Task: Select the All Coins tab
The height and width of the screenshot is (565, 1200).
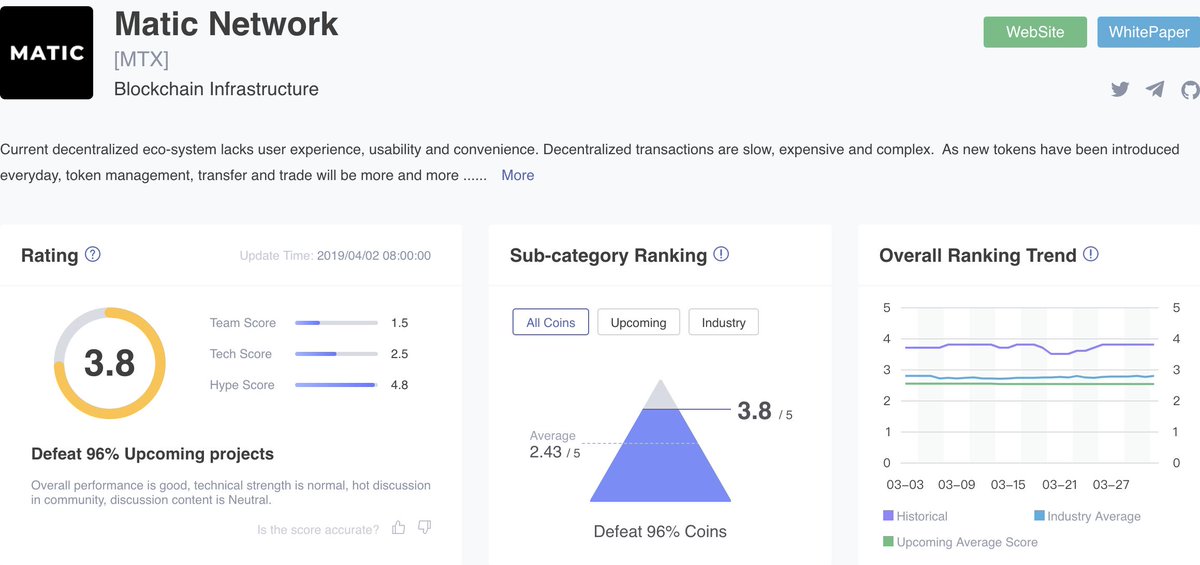Action: point(551,322)
